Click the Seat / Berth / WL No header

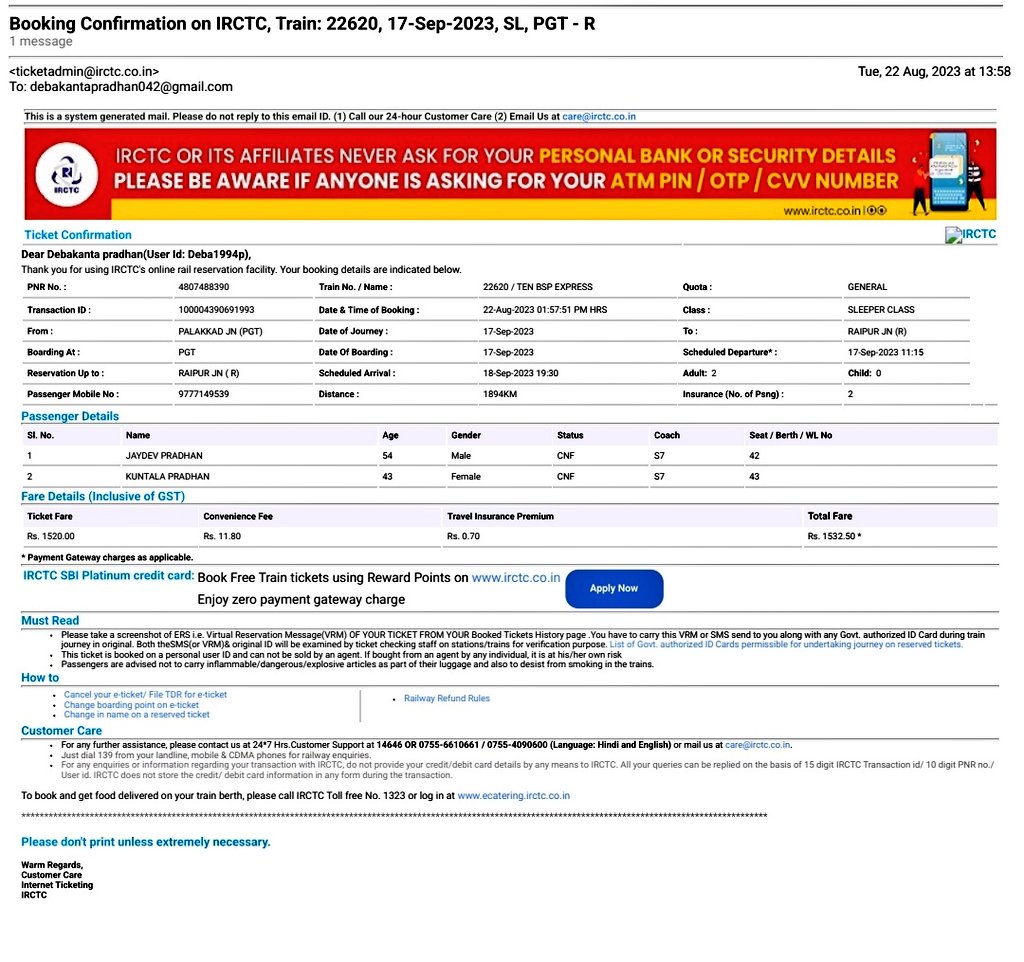click(x=790, y=436)
